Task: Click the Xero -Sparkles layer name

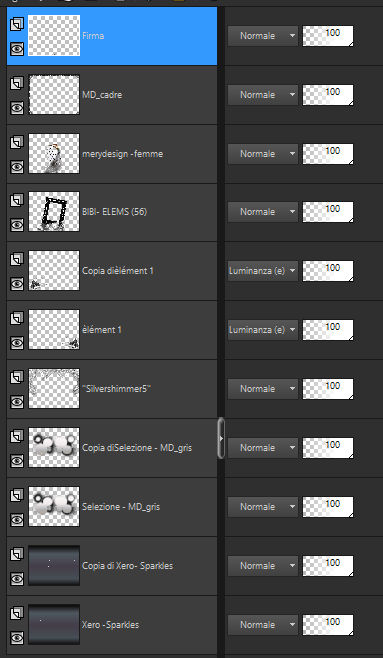Action: (110, 625)
